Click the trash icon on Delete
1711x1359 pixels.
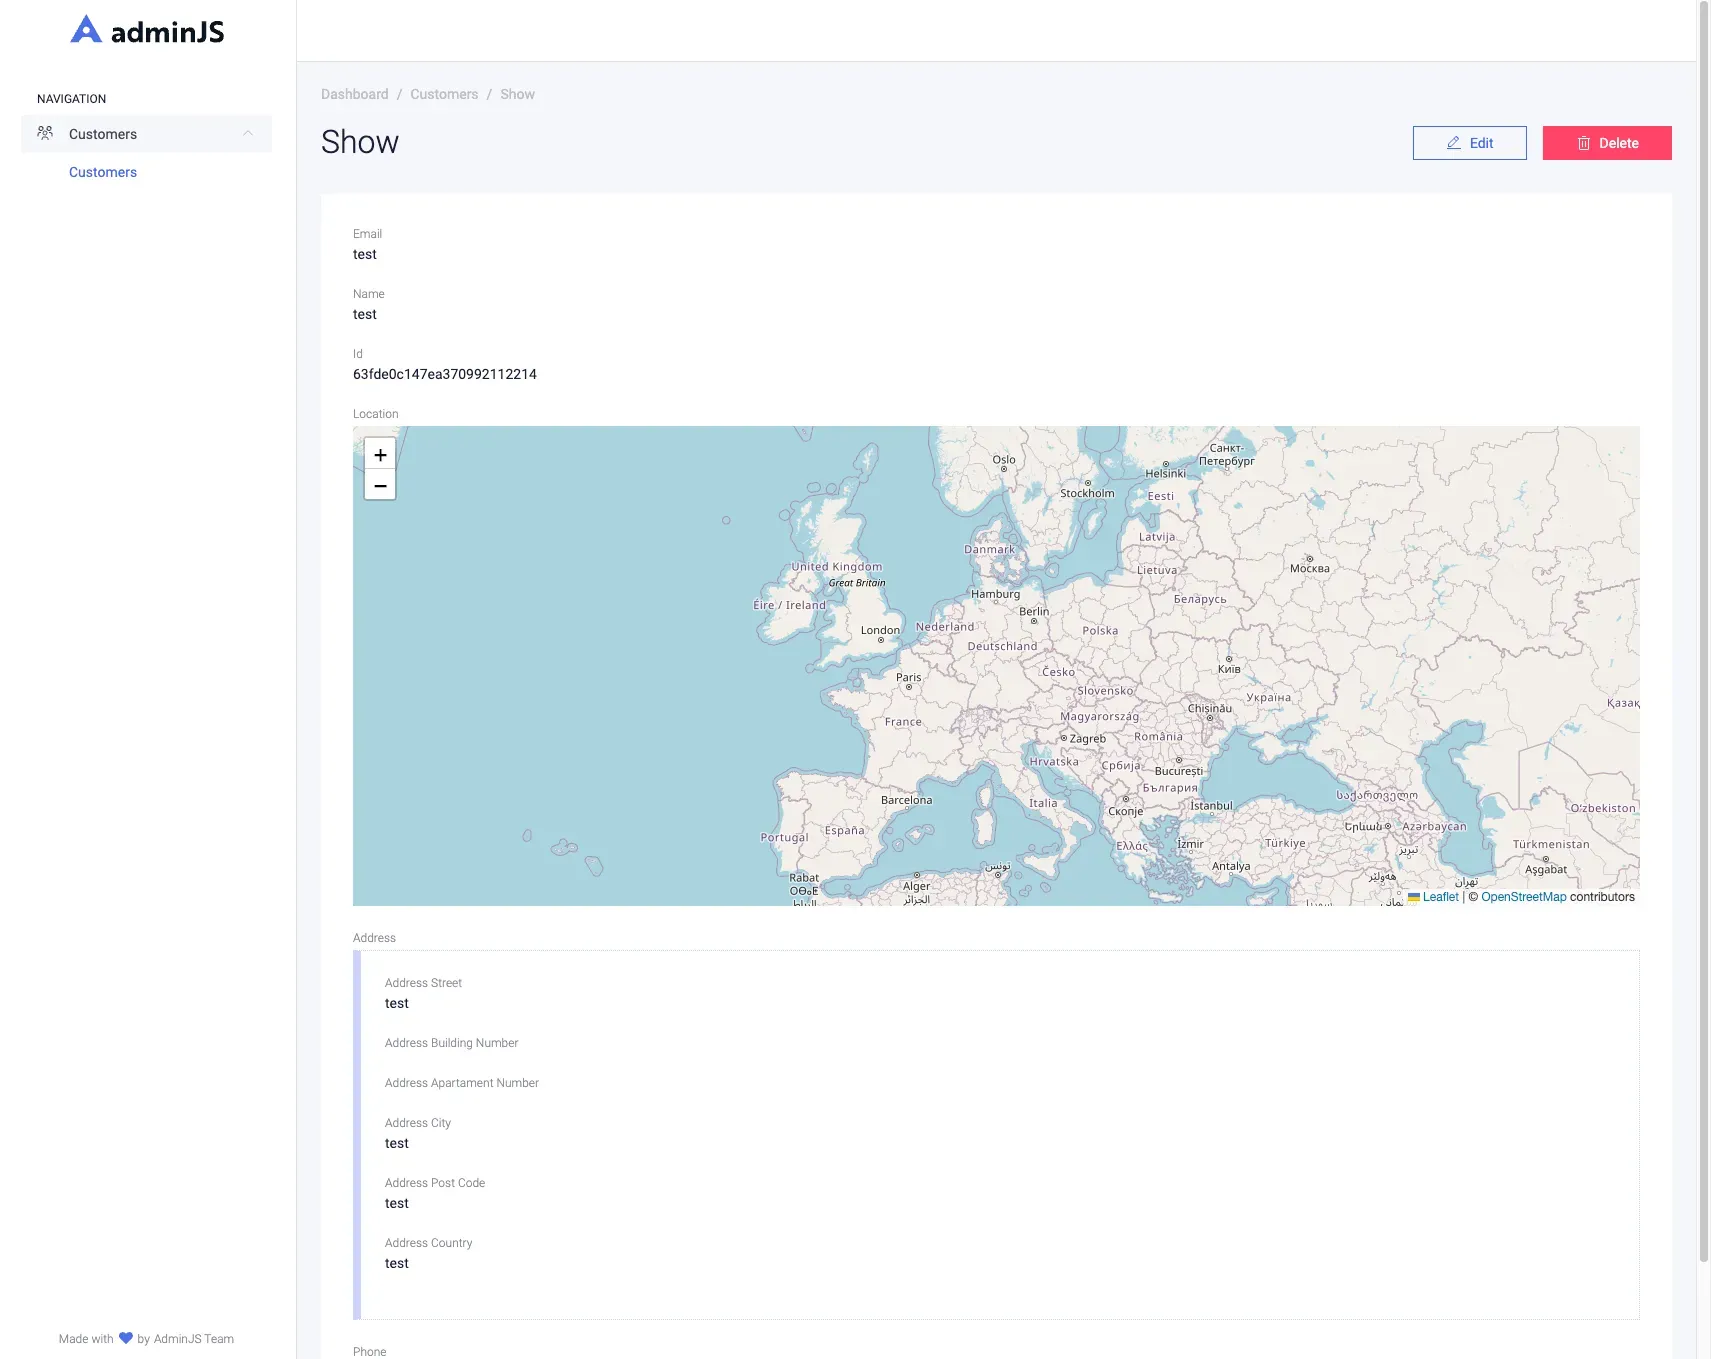pos(1583,143)
